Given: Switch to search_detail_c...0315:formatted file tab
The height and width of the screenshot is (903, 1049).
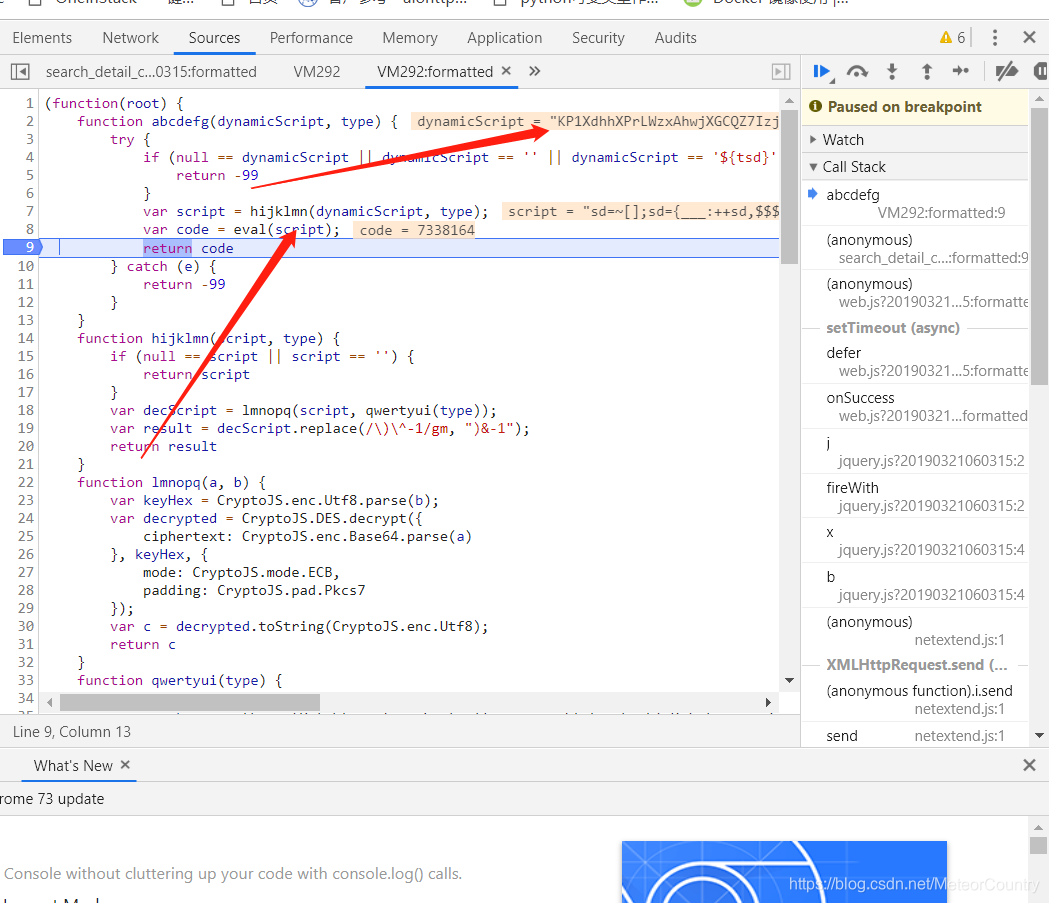Looking at the screenshot, I should 151,72.
